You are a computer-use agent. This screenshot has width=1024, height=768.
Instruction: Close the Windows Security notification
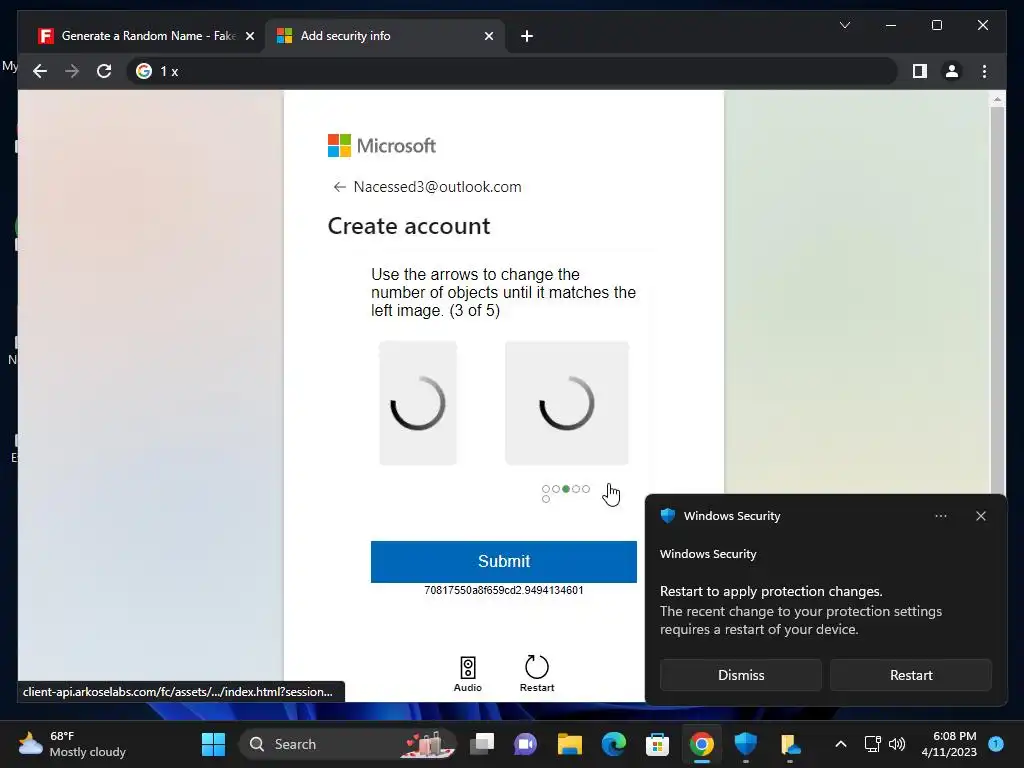pos(980,516)
